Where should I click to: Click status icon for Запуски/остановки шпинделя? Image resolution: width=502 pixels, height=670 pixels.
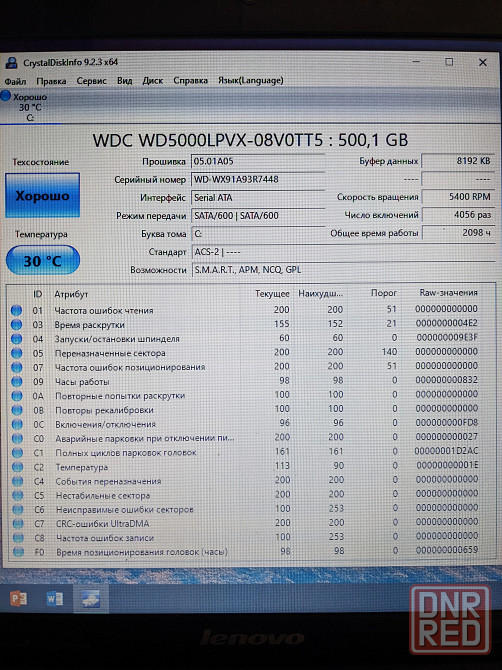pyautogui.click(x=16, y=339)
